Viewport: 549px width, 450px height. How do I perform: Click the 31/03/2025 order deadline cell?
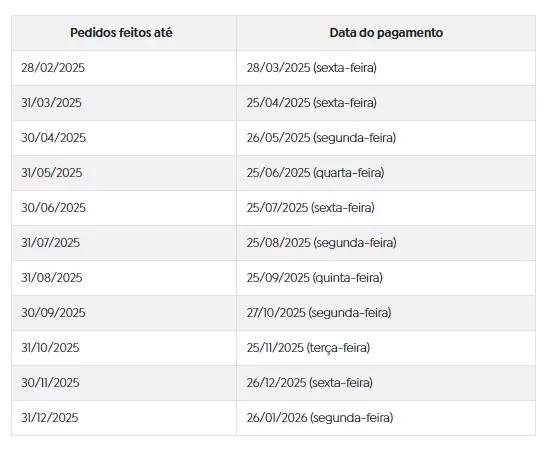[x=124, y=103]
